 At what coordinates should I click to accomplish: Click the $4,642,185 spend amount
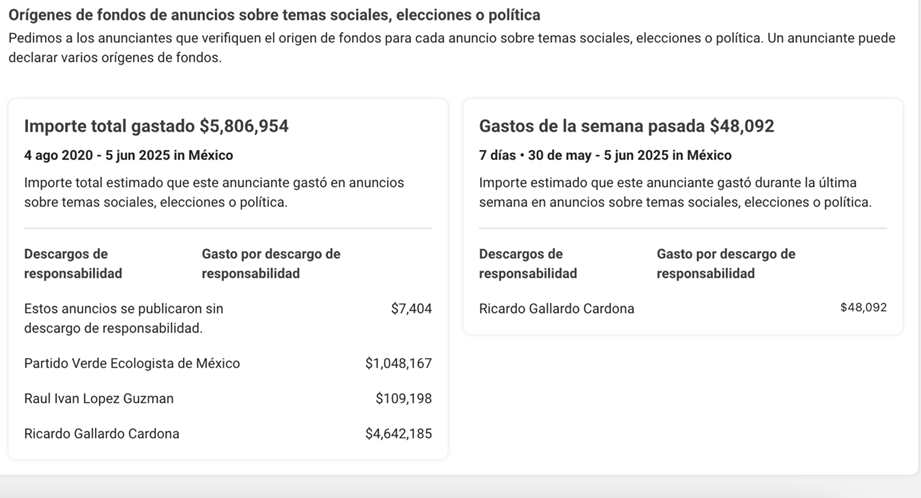(x=398, y=434)
